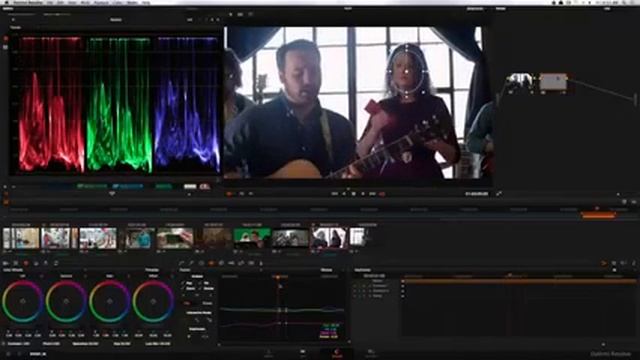This screenshot has width=640, height=360.
Task: Expand the Corrector 2 keyframe row
Action: click(370, 291)
